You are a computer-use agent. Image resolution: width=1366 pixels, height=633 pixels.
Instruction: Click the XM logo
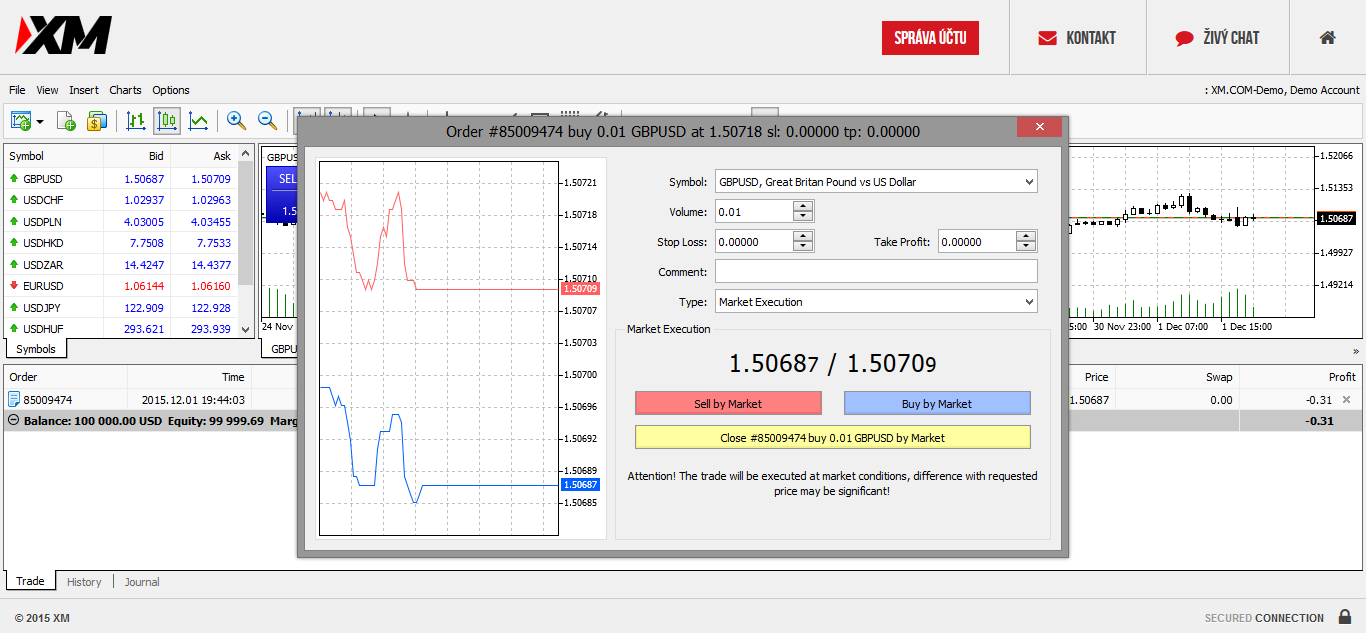(x=63, y=36)
